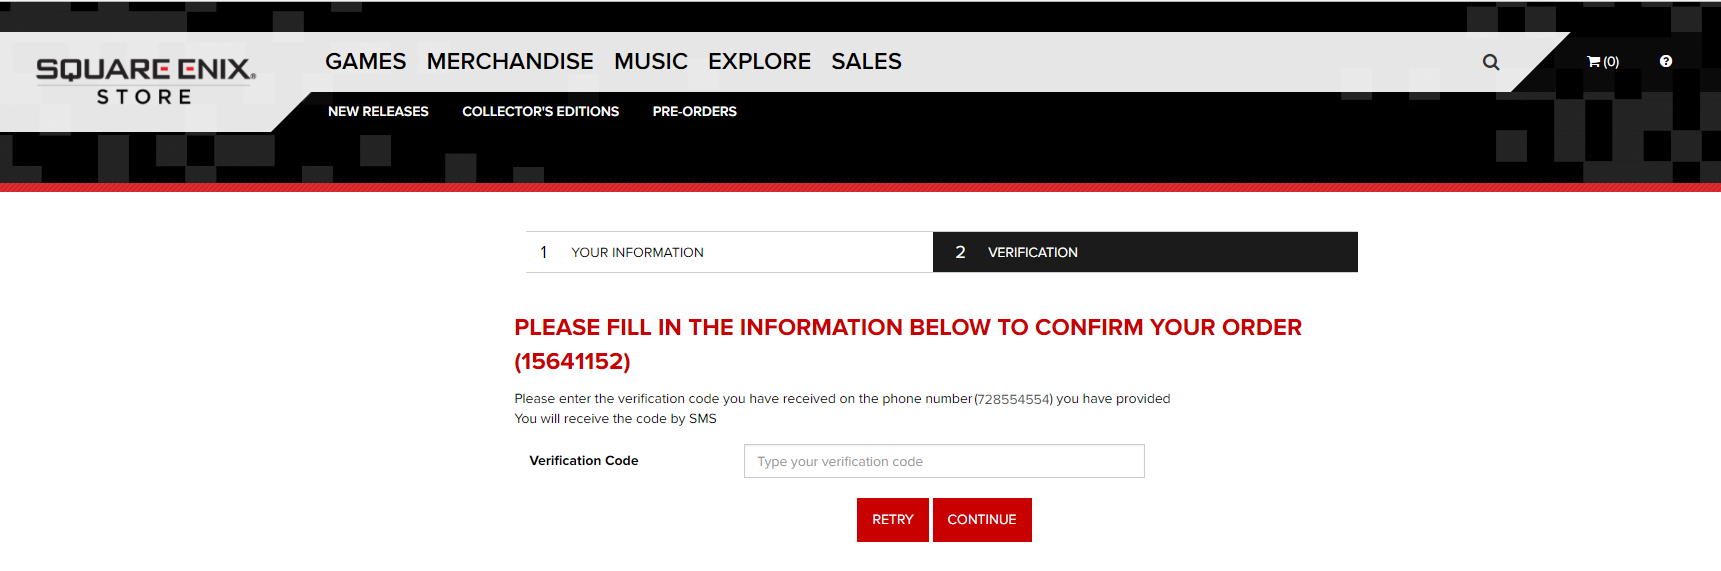
Task: Navigate to NEW RELEASES
Action: 378,112
